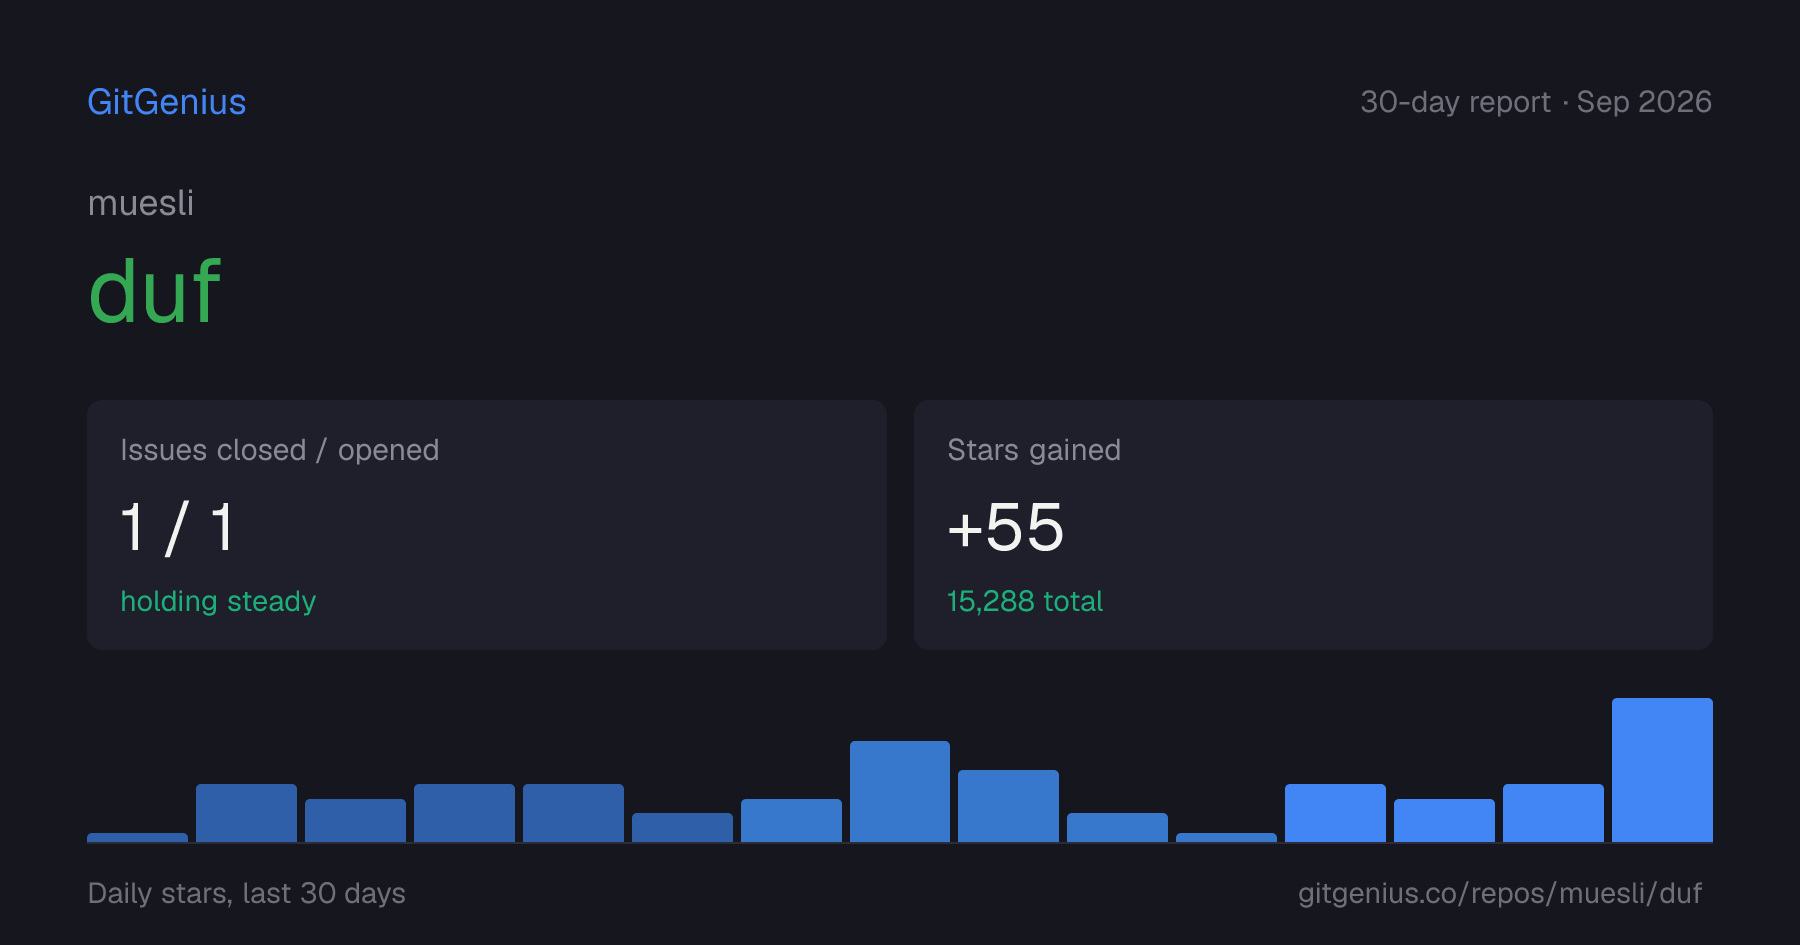Image resolution: width=1800 pixels, height=945 pixels.
Task: Open the Issues closed / opened card
Action: point(487,525)
